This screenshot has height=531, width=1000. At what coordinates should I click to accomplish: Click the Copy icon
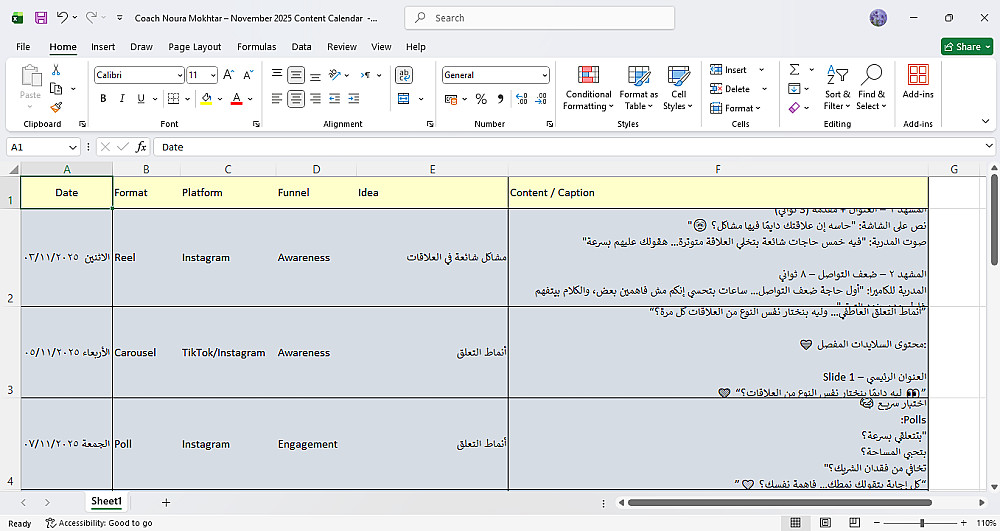coord(56,89)
